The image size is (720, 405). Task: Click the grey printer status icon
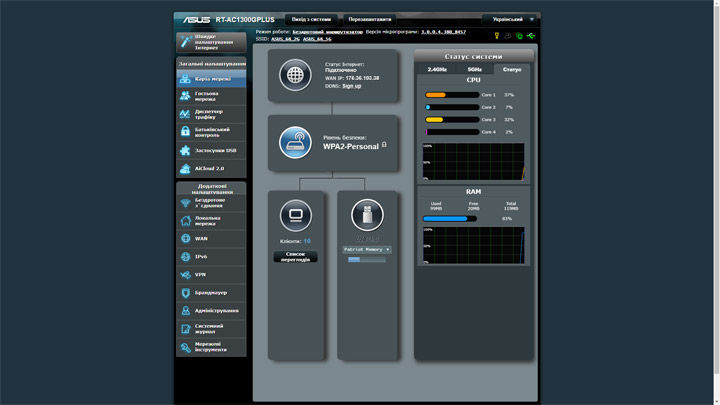[508, 36]
